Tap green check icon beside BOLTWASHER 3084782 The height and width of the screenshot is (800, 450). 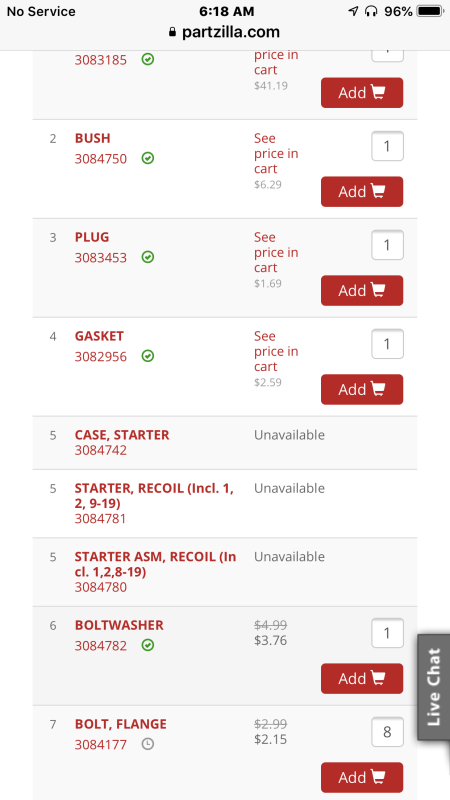[148, 645]
